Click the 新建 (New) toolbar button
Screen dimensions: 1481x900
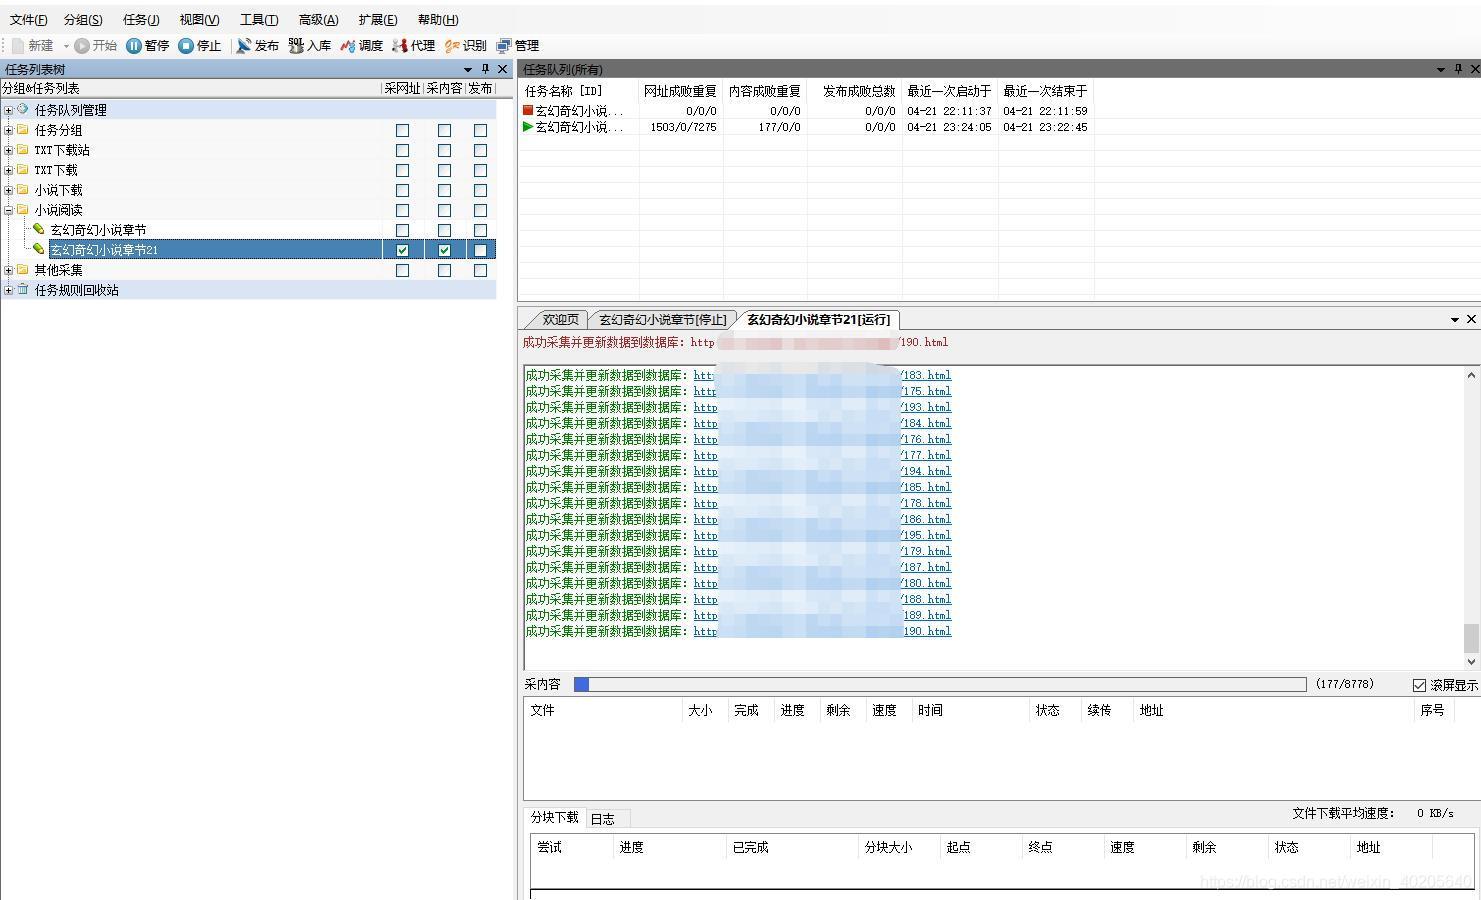pyautogui.click(x=32, y=46)
